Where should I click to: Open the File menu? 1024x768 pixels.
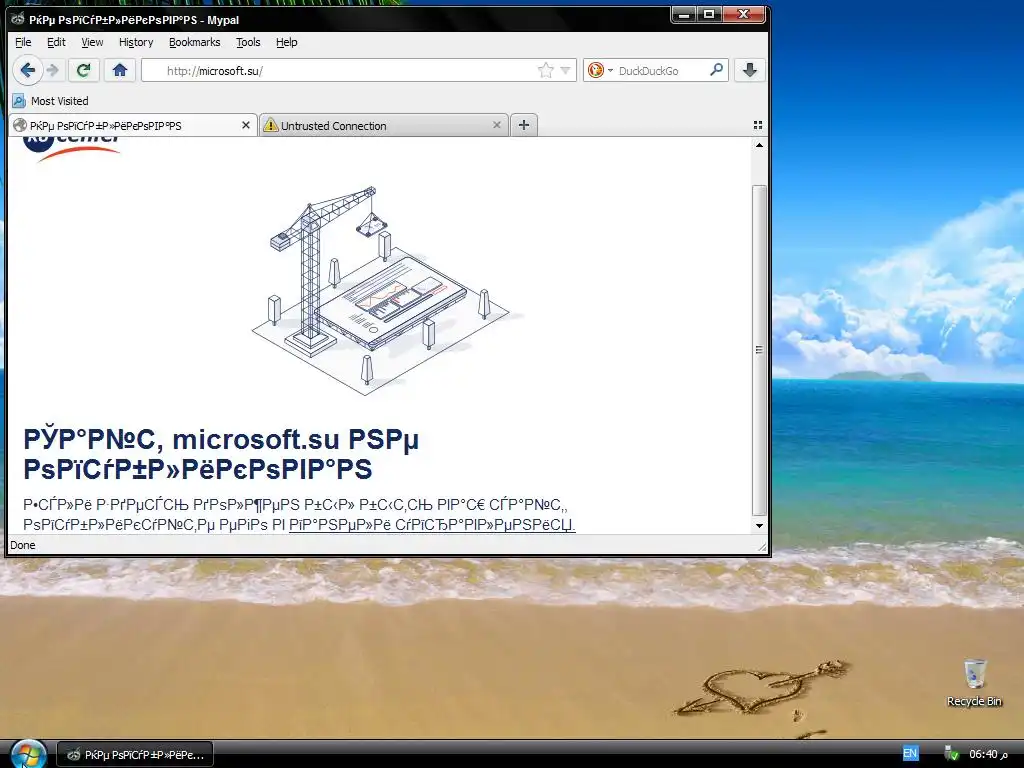click(23, 42)
